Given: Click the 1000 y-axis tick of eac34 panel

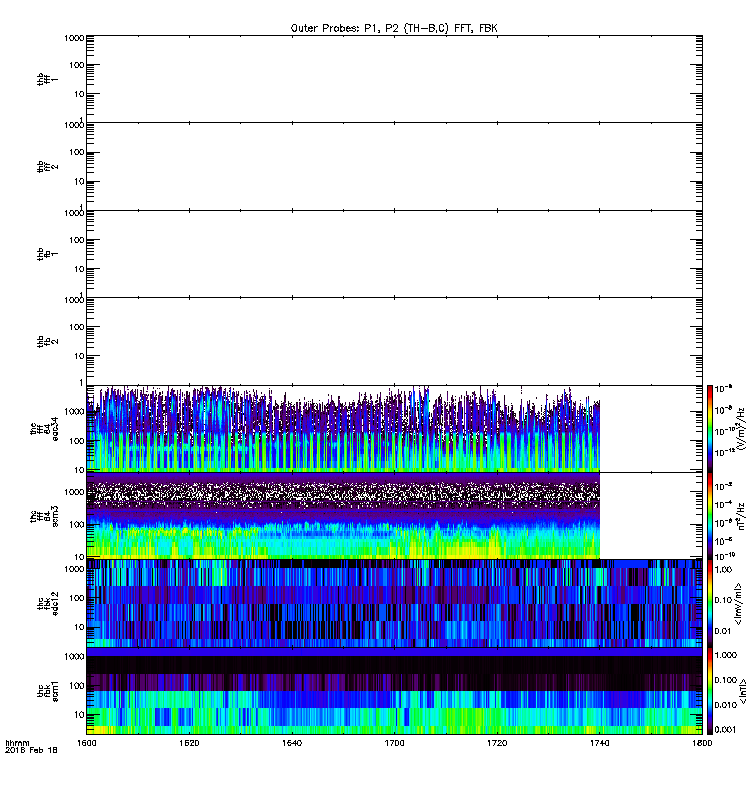Looking at the screenshot, I should pyautogui.click(x=76, y=411).
